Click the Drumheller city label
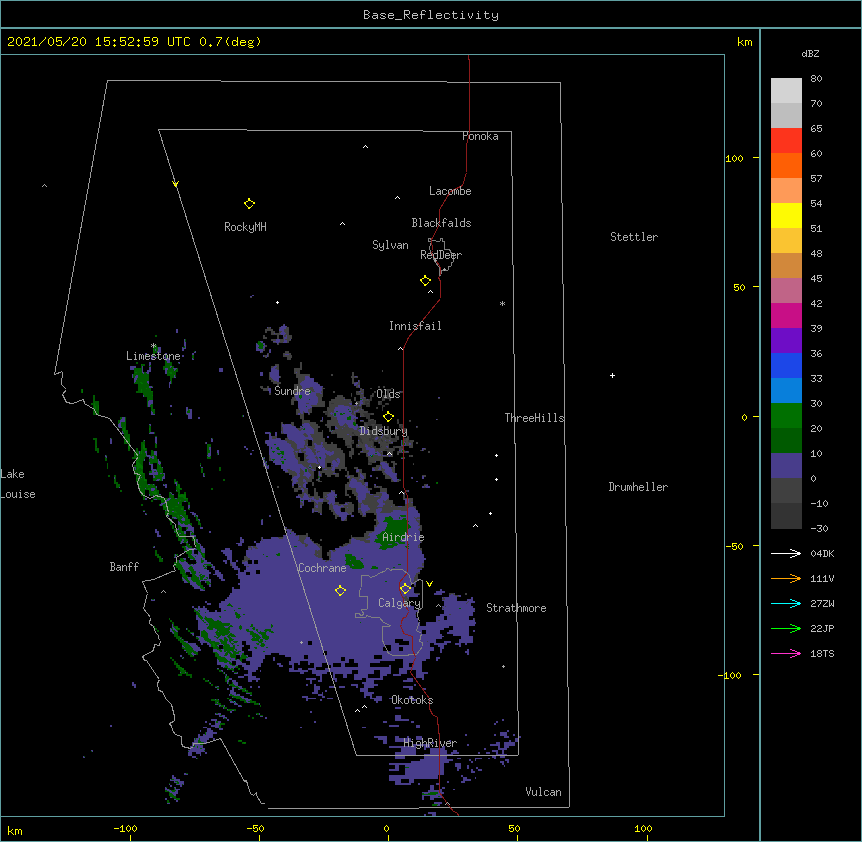The height and width of the screenshot is (842, 862). [x=638, y=487]
